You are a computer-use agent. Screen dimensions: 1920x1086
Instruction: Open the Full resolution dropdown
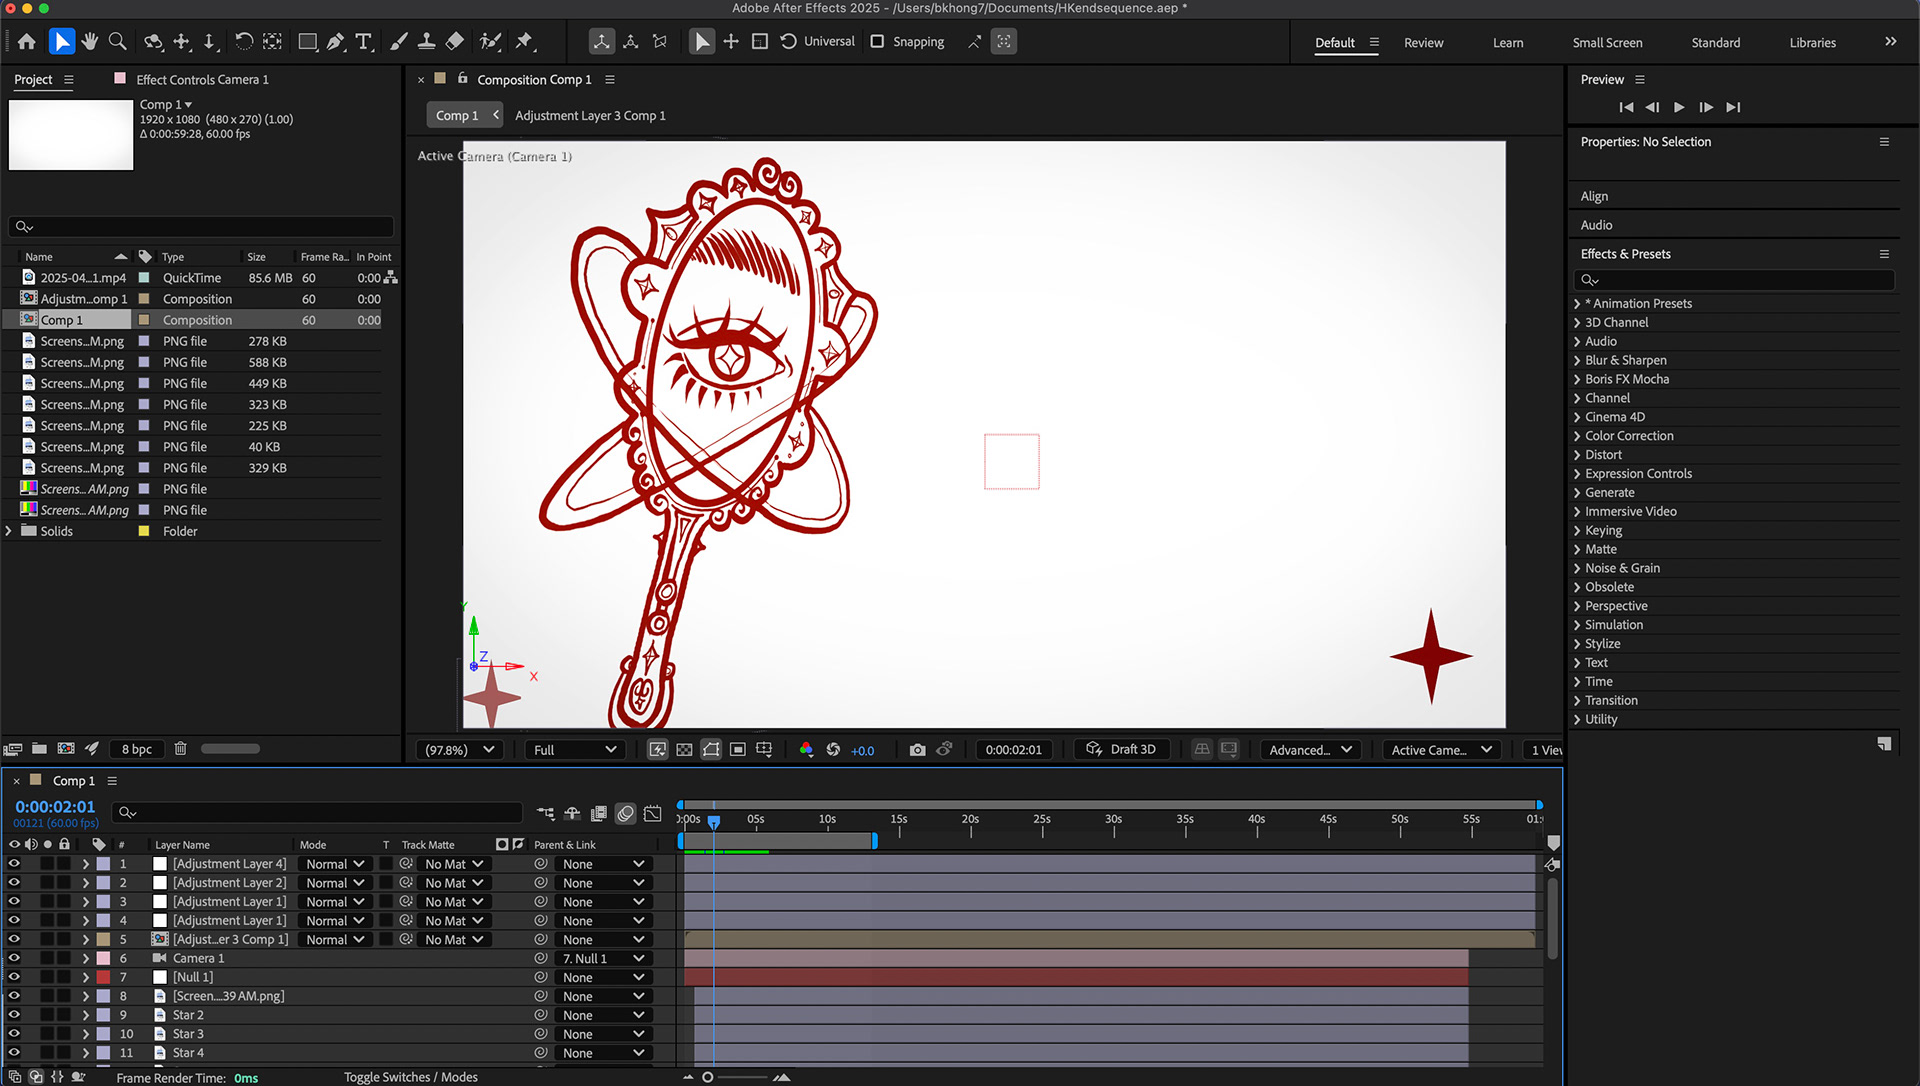[575, 749]
